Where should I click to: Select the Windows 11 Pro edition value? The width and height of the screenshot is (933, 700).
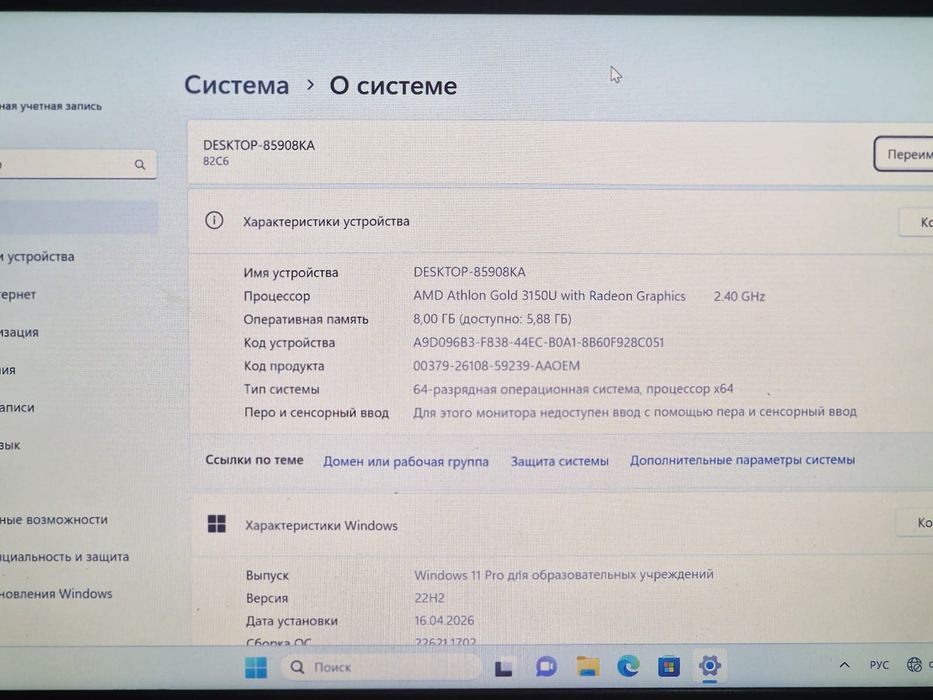[x=563, y=574]
